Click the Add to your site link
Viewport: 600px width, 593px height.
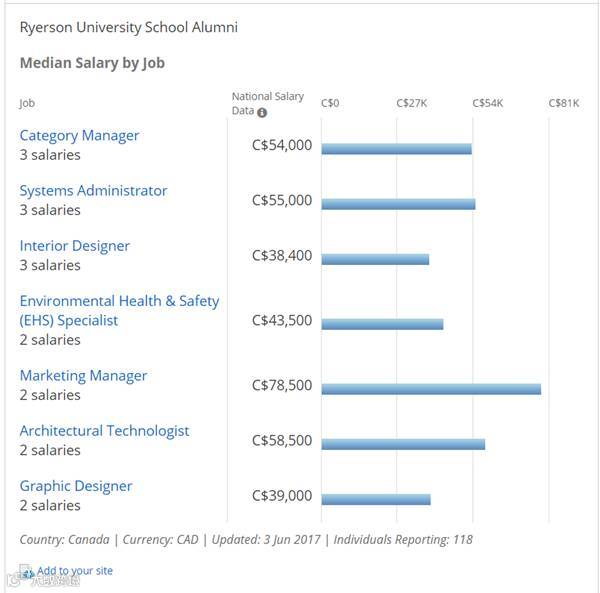75,570
